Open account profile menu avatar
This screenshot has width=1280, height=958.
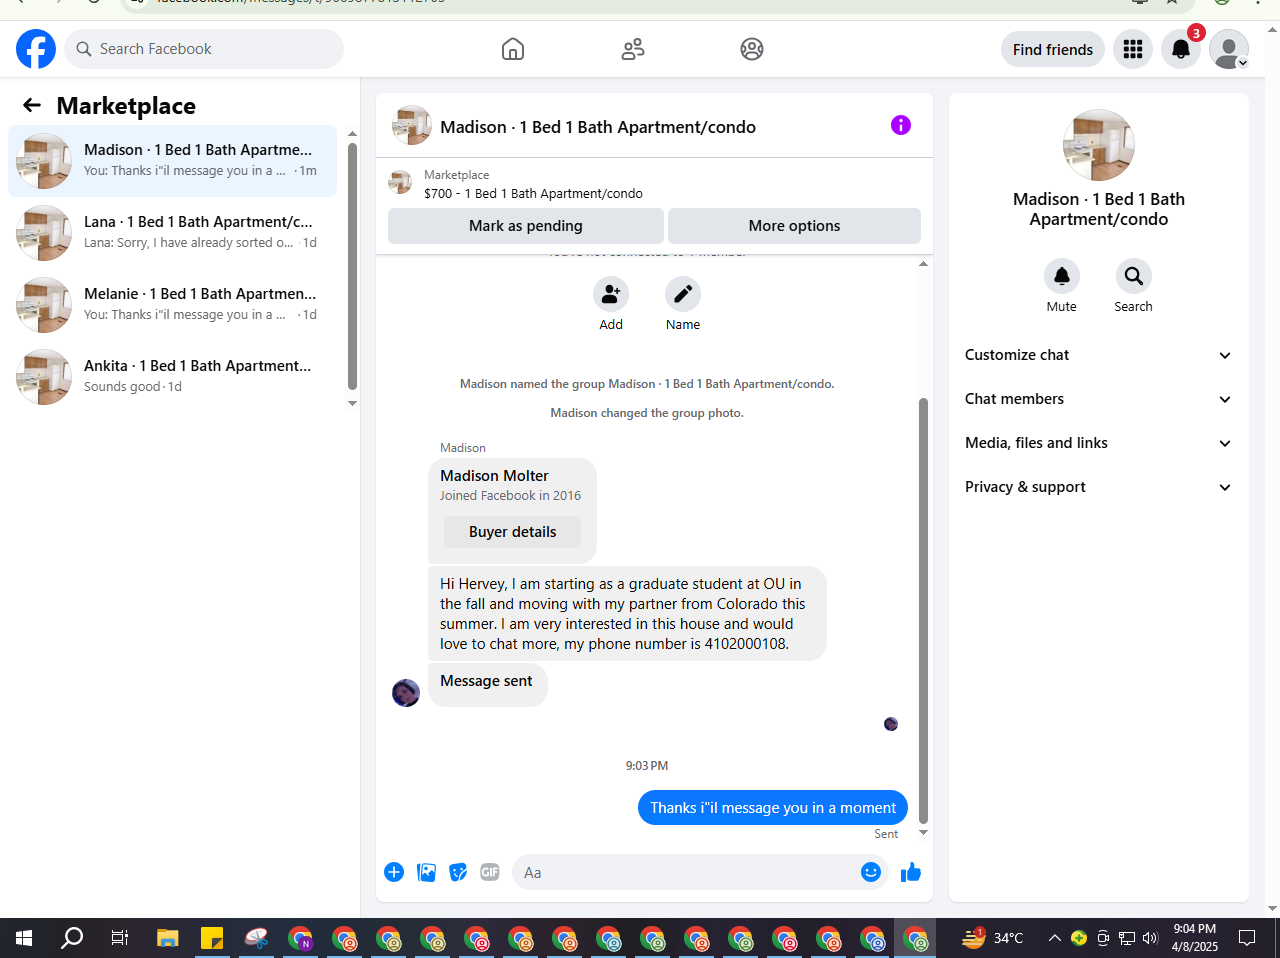click(1229, 49)
